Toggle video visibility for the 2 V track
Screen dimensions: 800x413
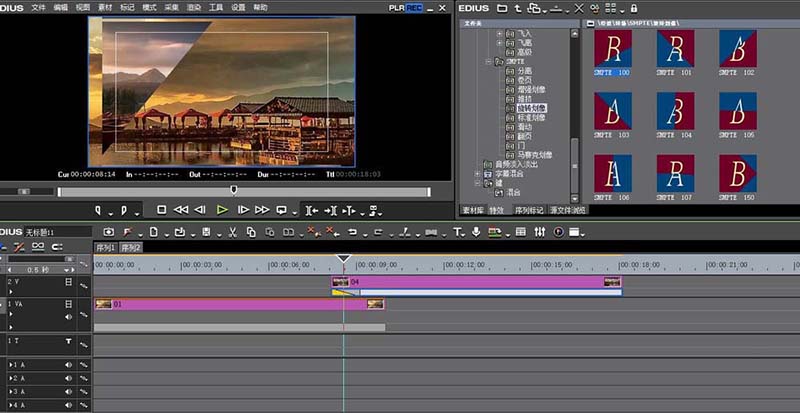tap(68, 282)
